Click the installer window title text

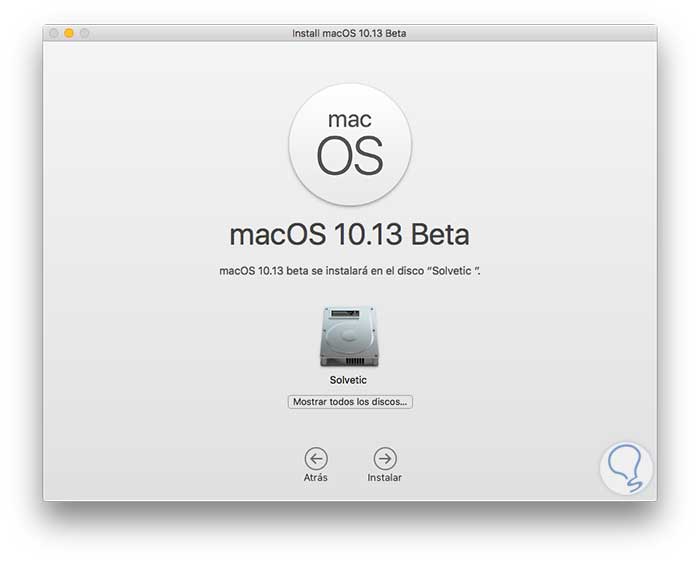(x=349, y=33)
